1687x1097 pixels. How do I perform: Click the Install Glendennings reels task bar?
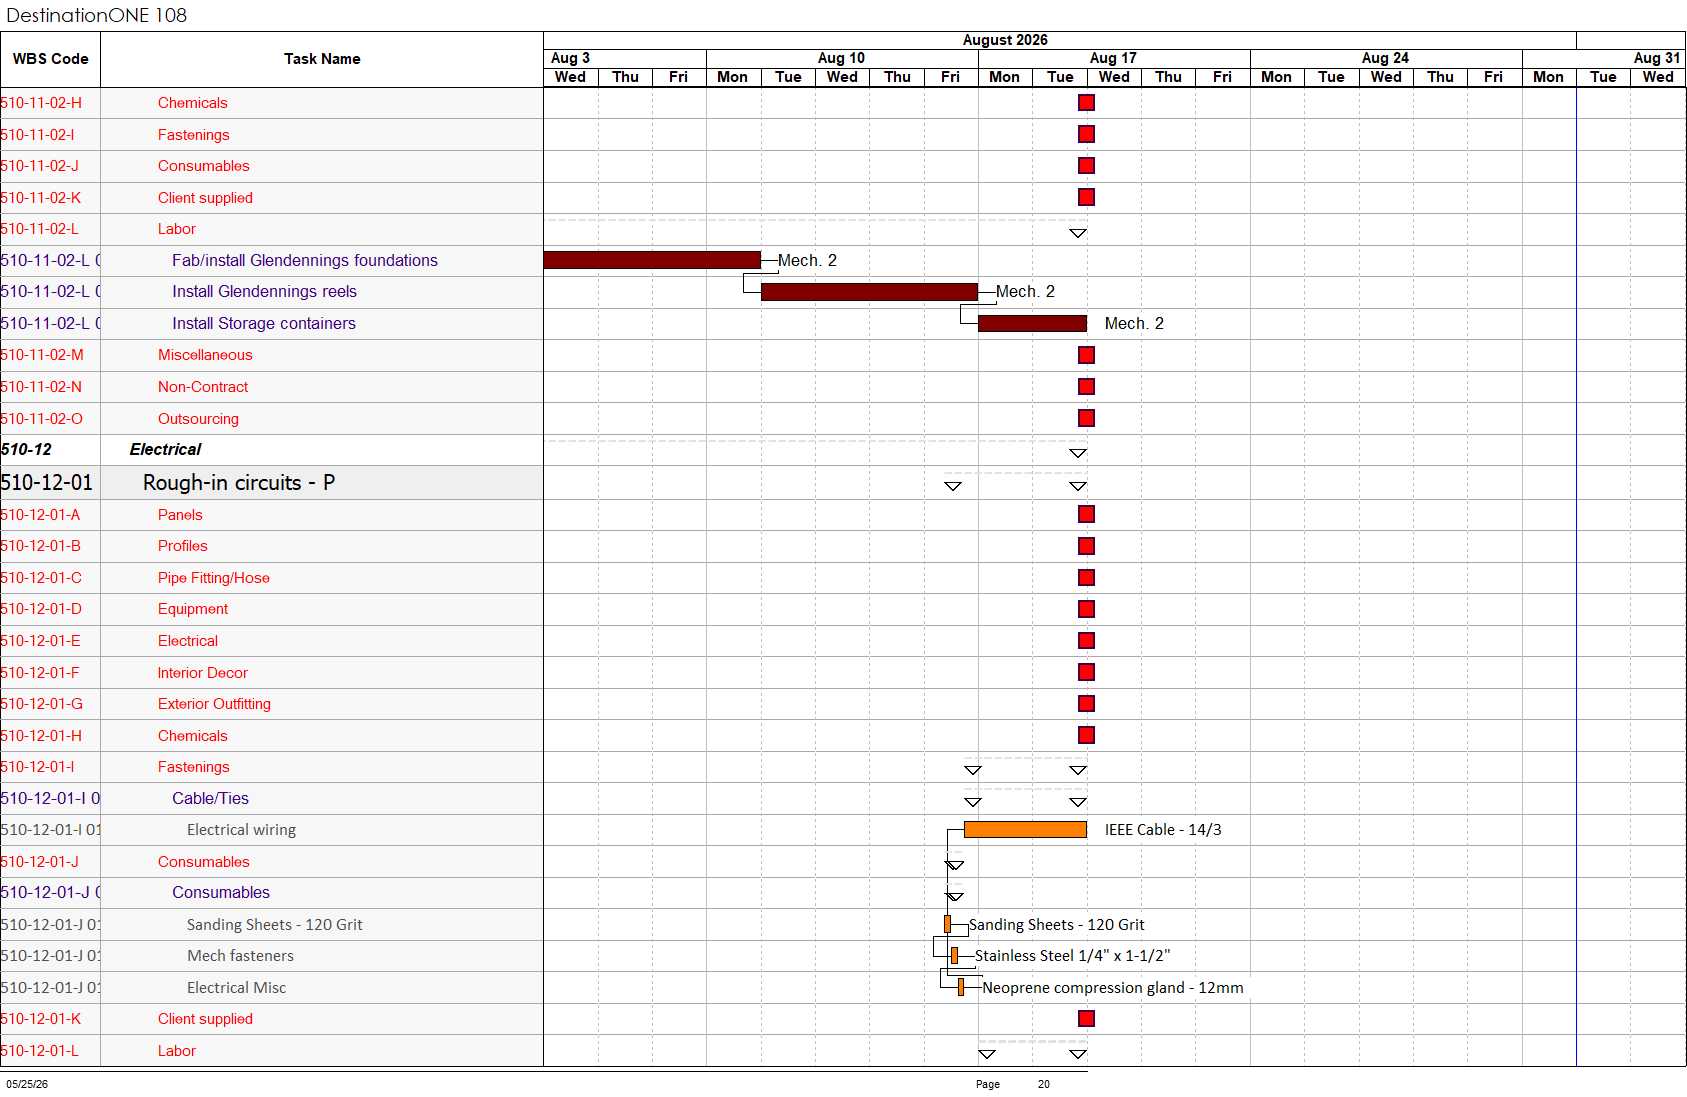click(869, 292)
